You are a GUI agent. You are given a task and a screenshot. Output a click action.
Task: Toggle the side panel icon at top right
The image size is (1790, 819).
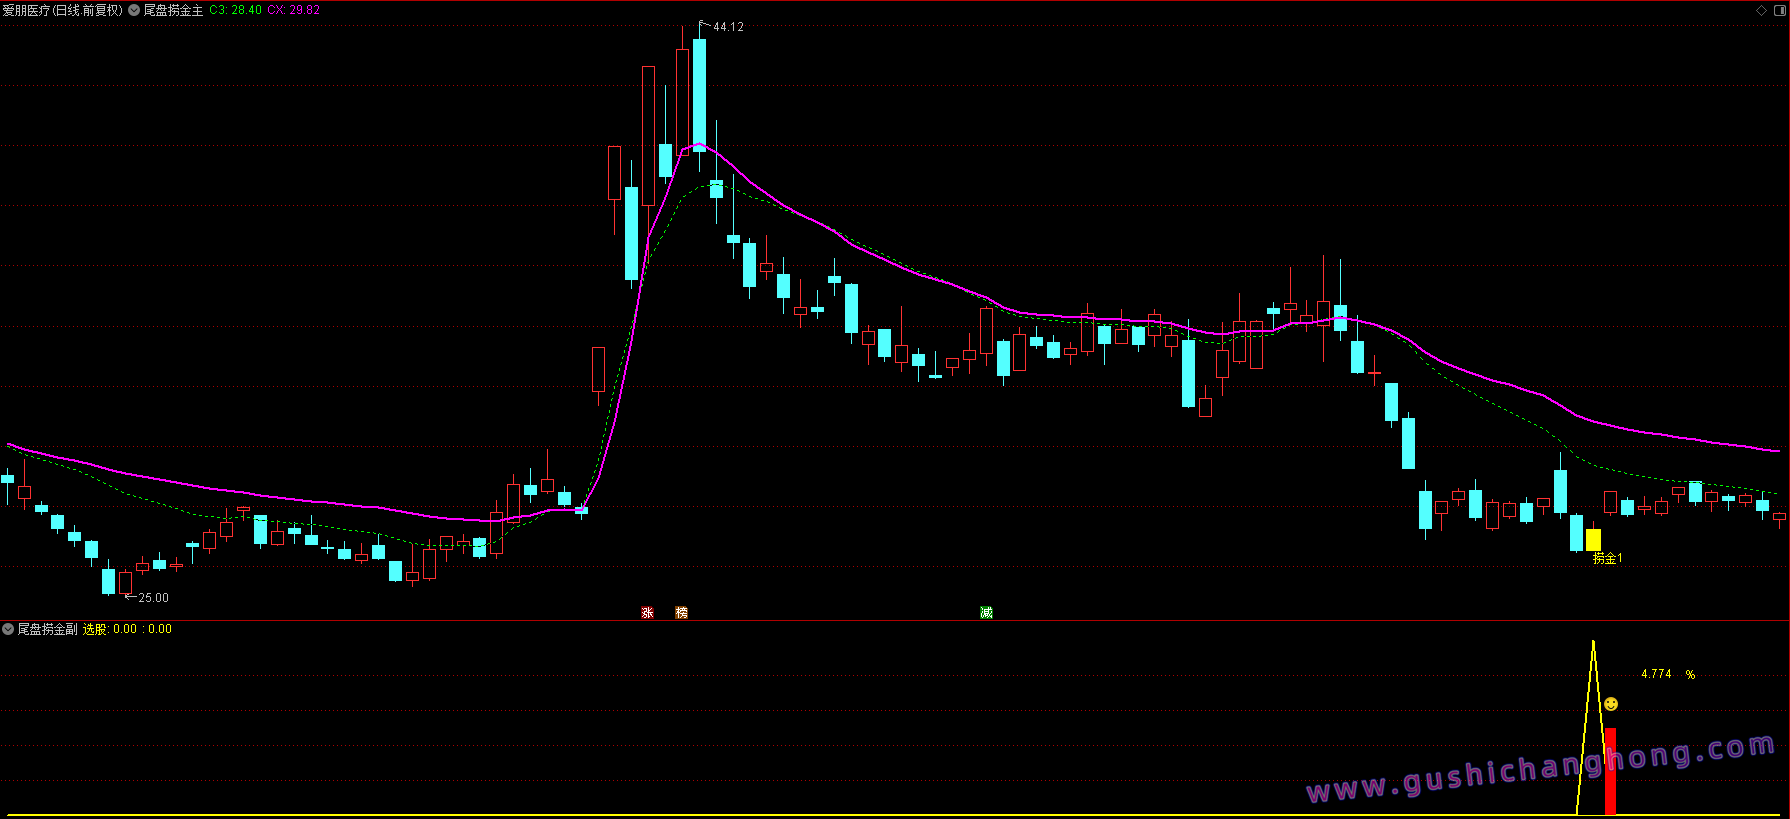(x=1778, y=10)
